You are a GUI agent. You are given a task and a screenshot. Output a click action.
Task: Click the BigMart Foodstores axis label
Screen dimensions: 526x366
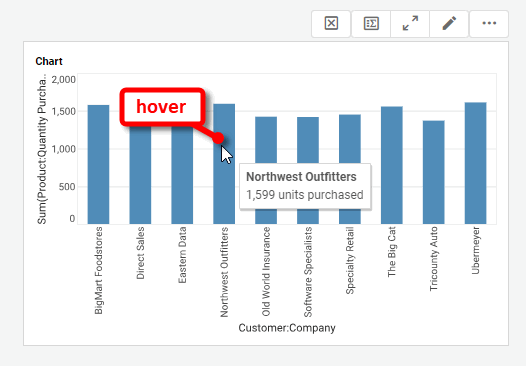pyautogui.click(x=98, y=270)
